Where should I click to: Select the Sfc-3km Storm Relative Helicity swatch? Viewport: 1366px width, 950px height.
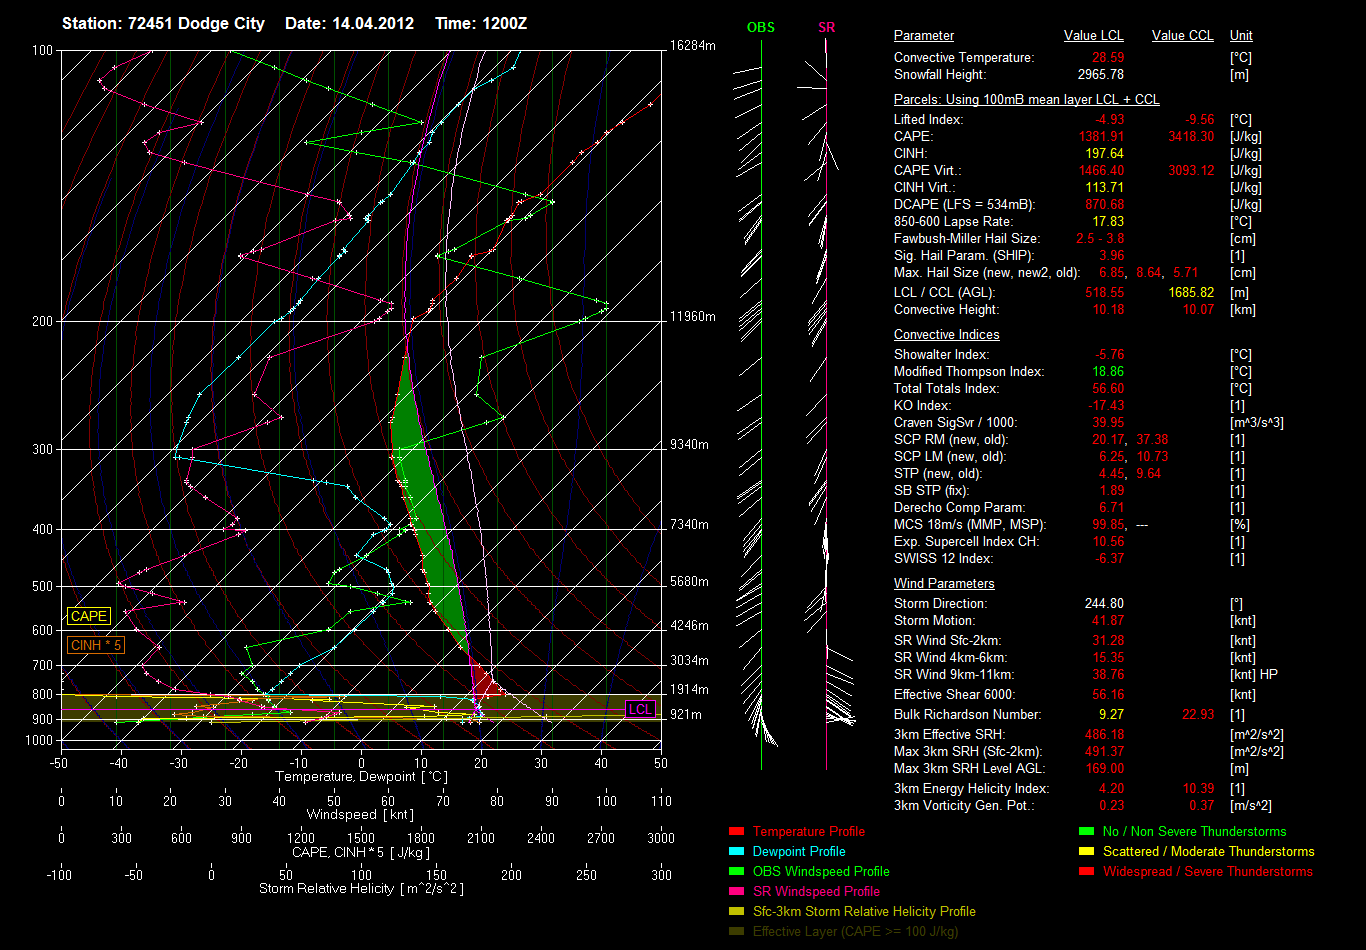click(736, 911)
